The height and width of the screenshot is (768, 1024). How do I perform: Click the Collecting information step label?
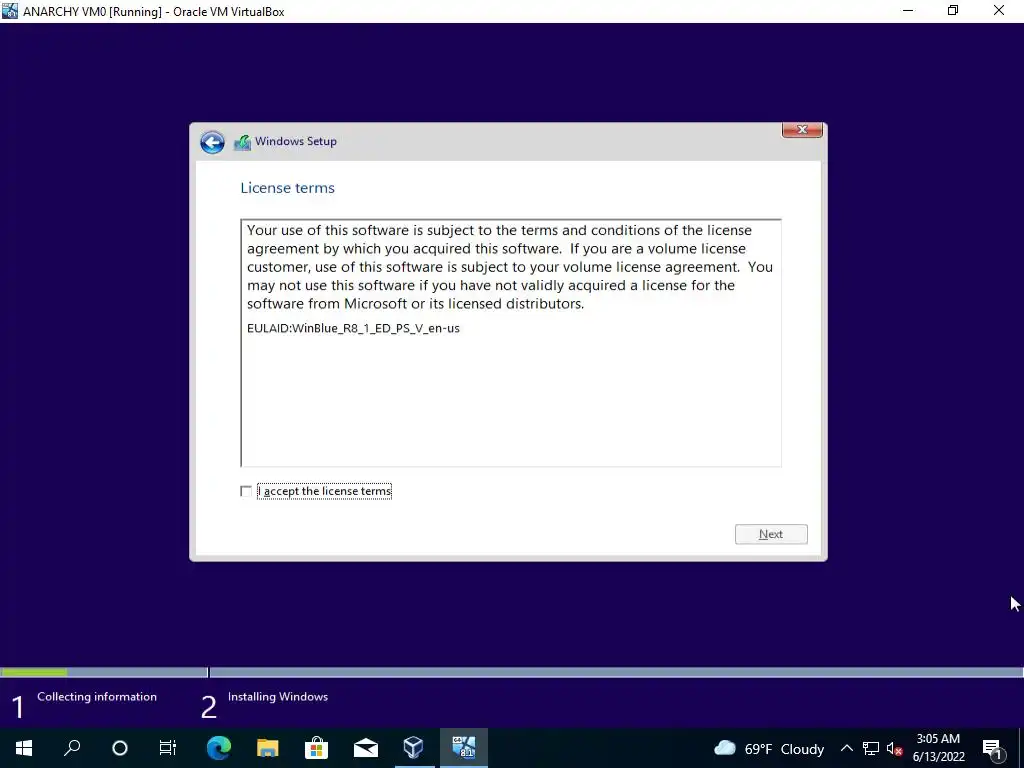tap(97, 697)
